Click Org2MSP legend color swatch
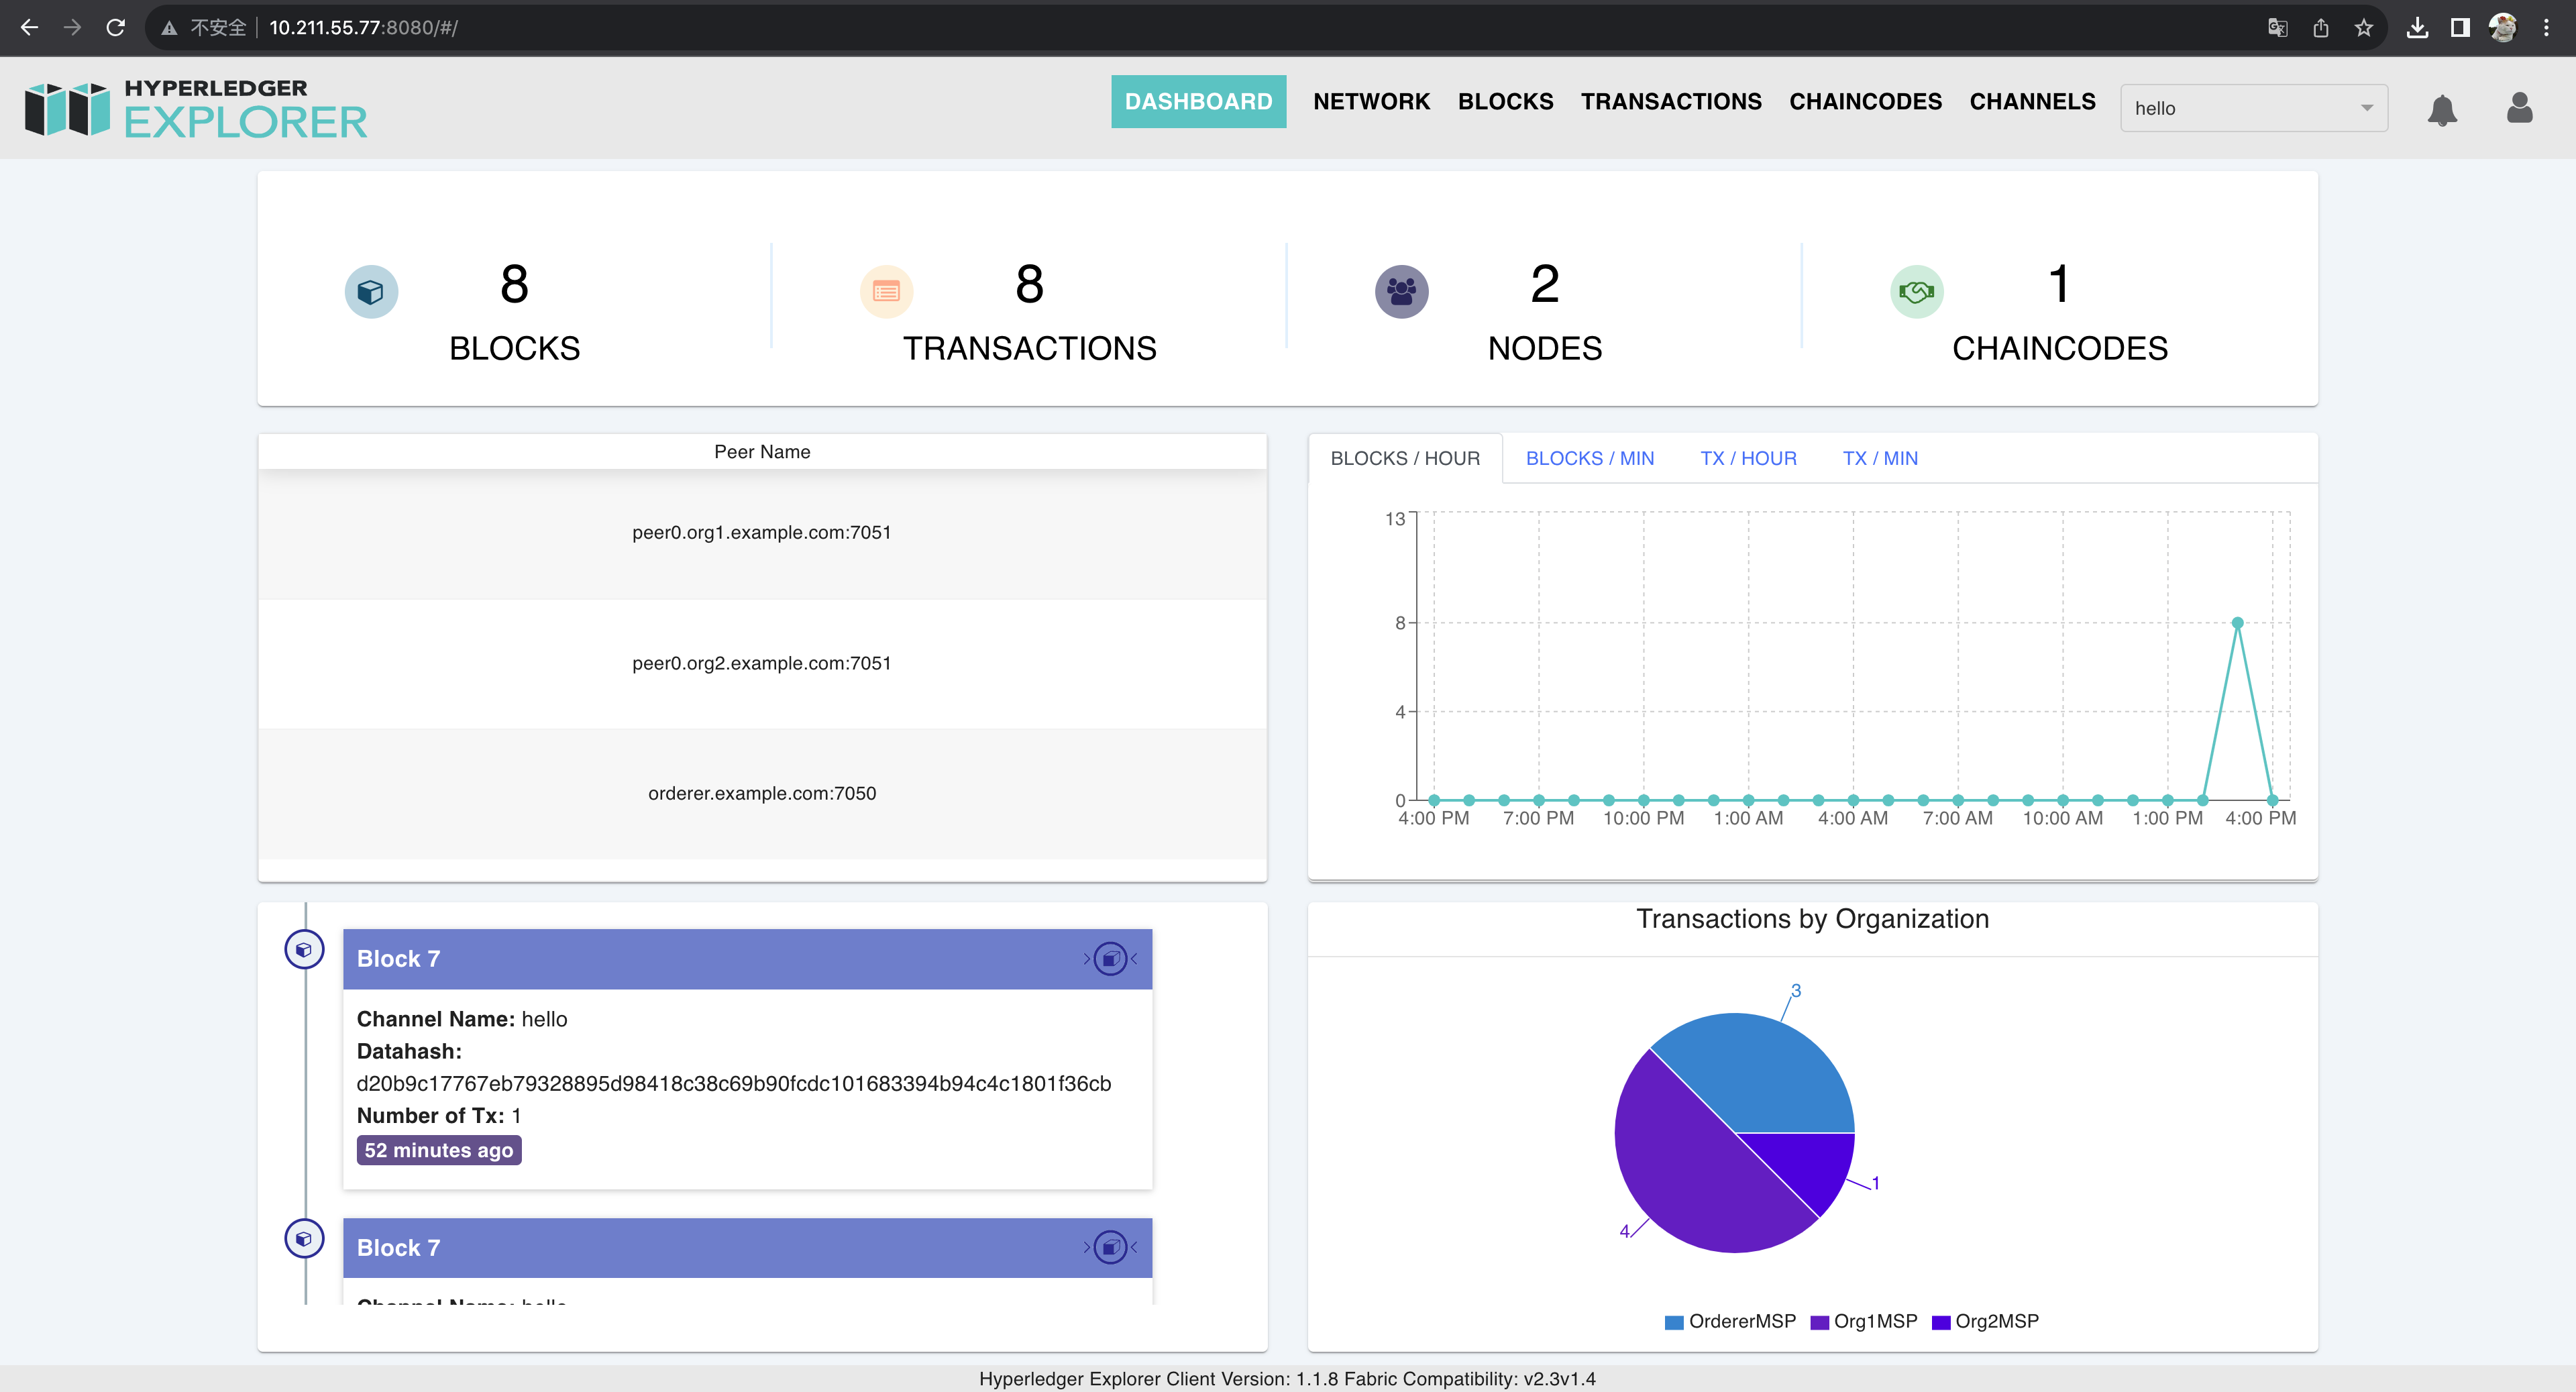 pos(1941,1322)
